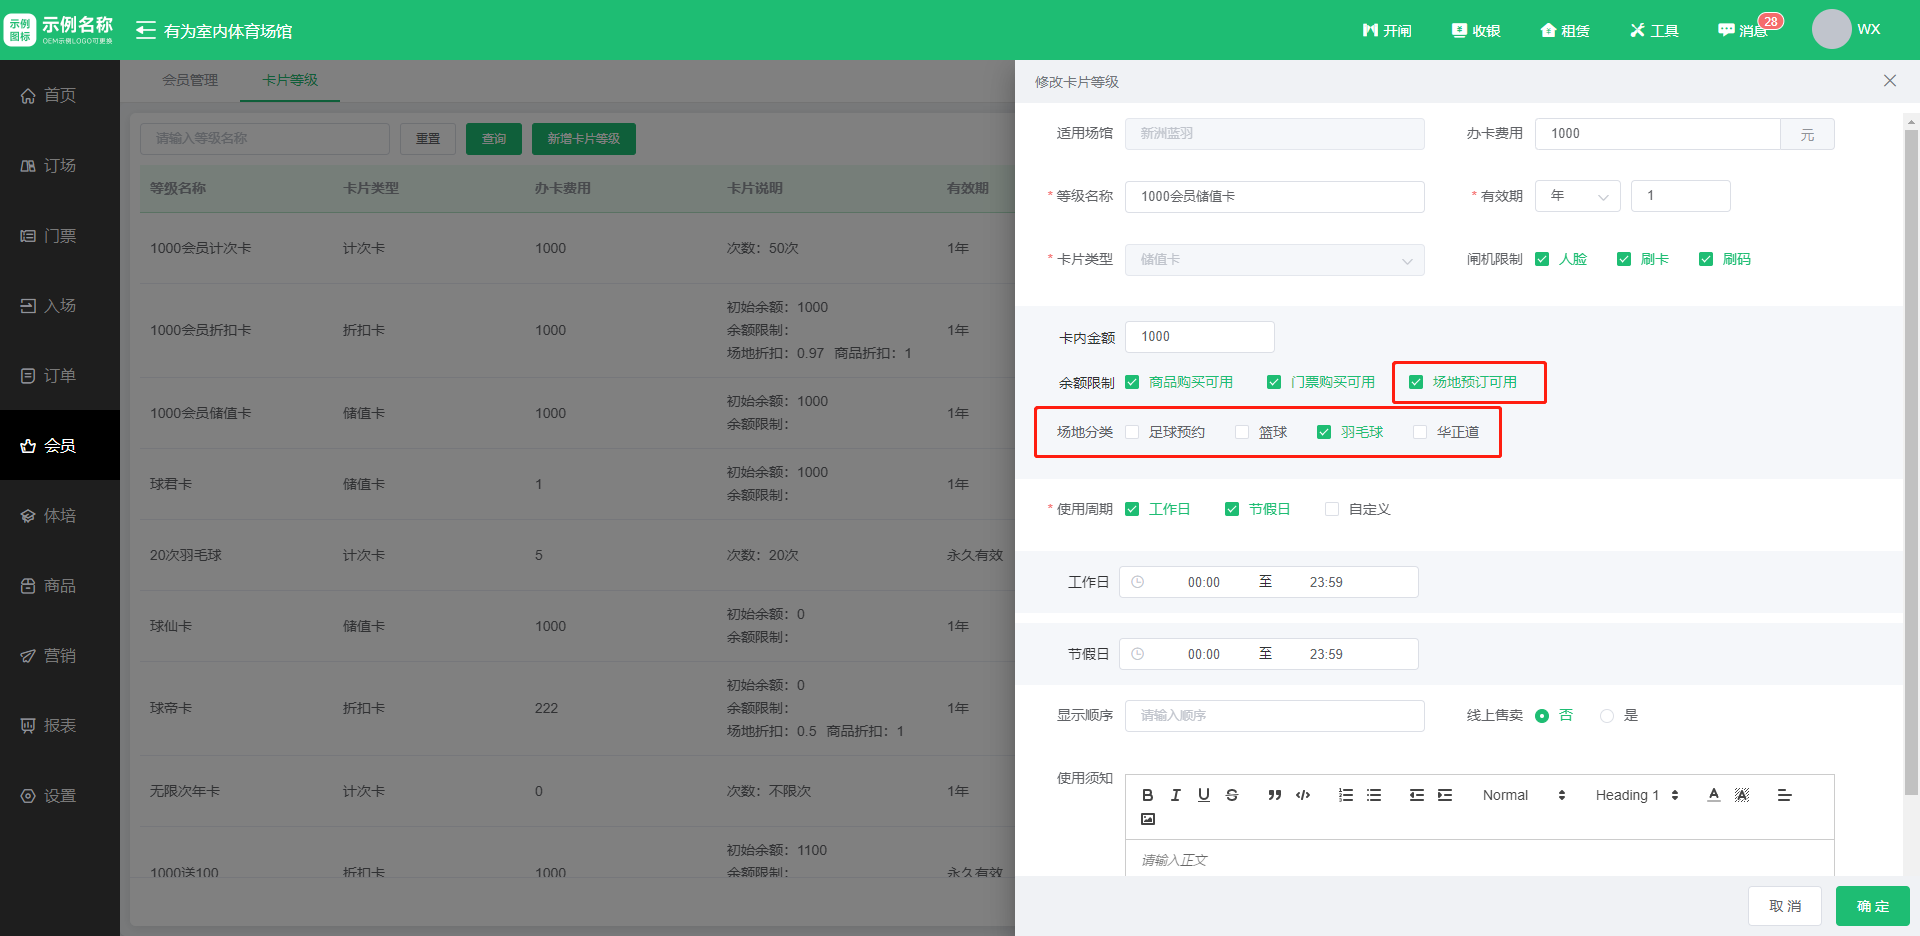Click the WX user avatar
Viewport: 1920px width, 936px height.
click(x=1831, y=29)
